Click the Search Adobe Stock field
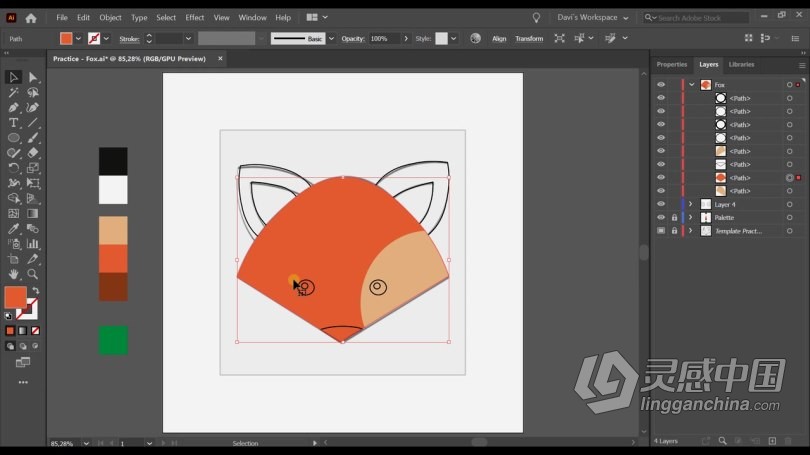 click(695, 18)
